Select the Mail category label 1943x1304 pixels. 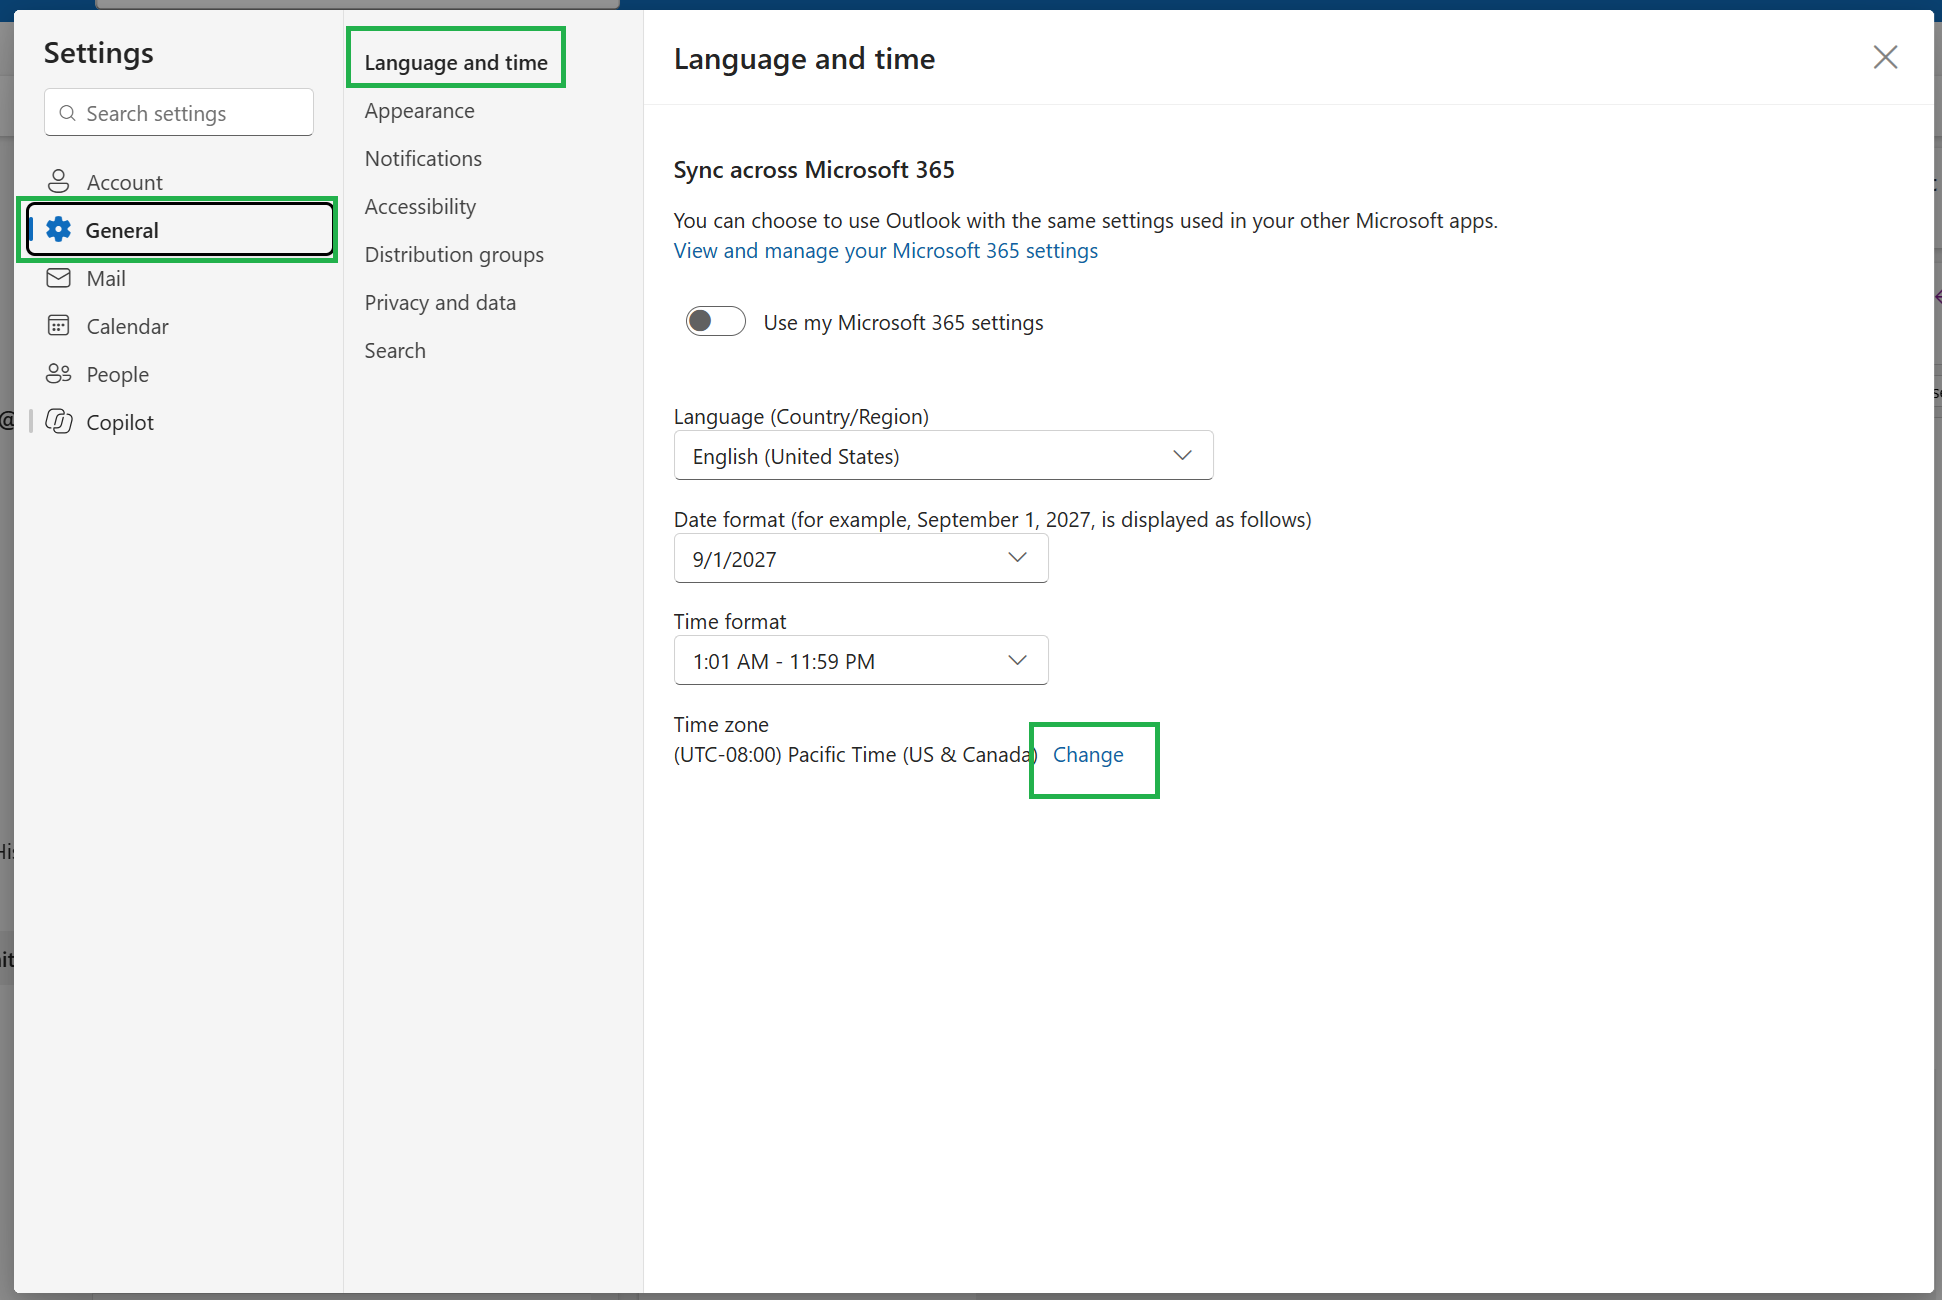pos(106,279)
